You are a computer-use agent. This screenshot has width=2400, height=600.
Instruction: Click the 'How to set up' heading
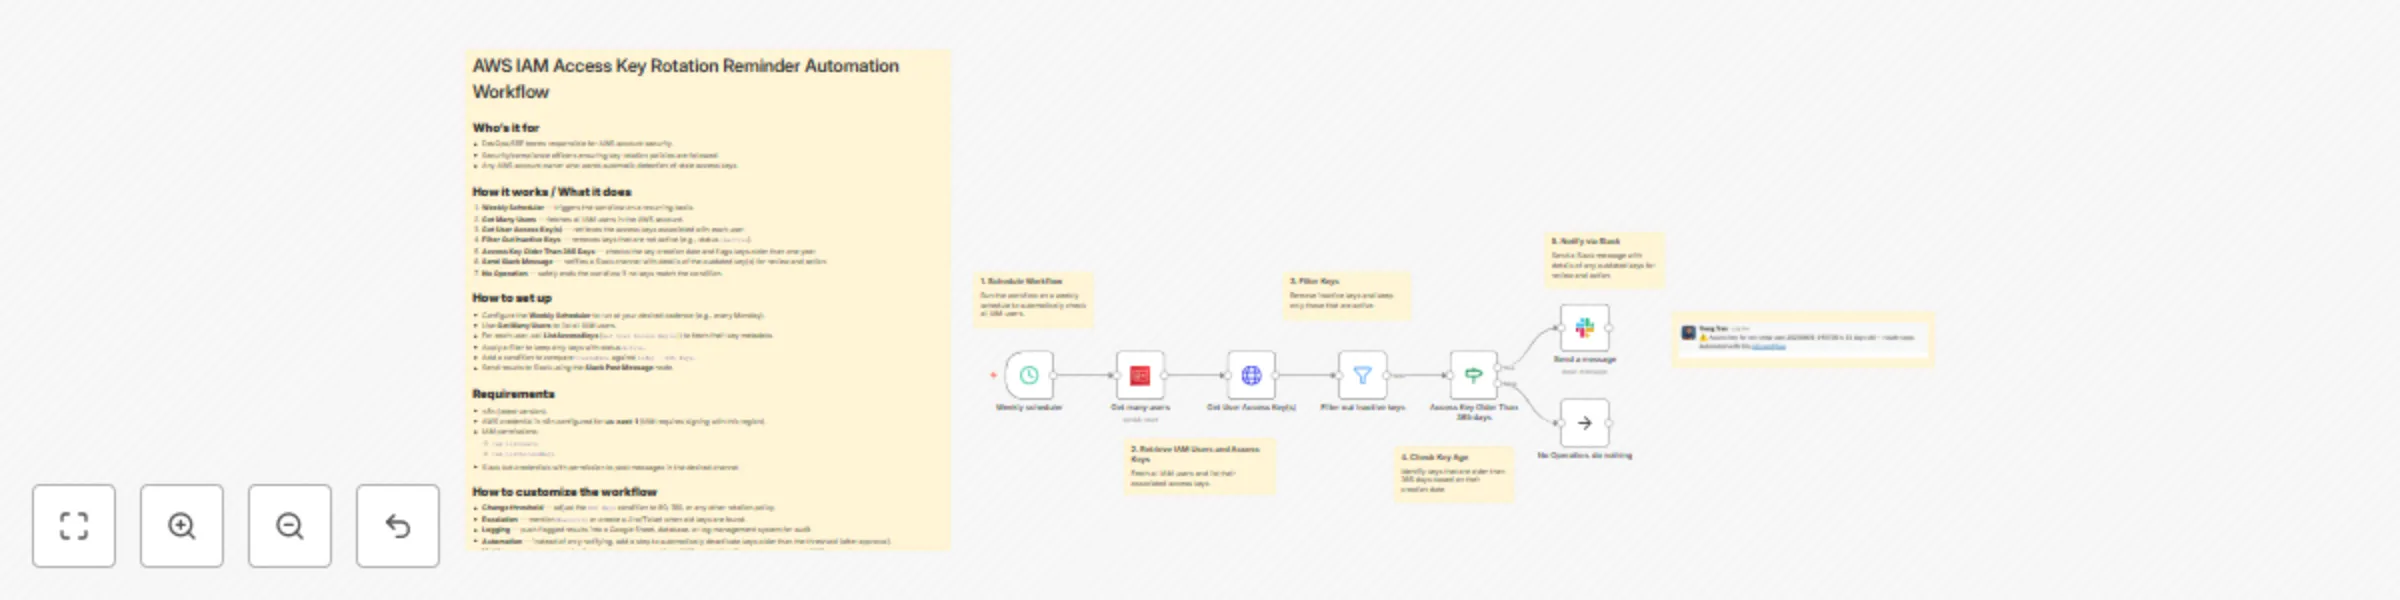(512, 298)
